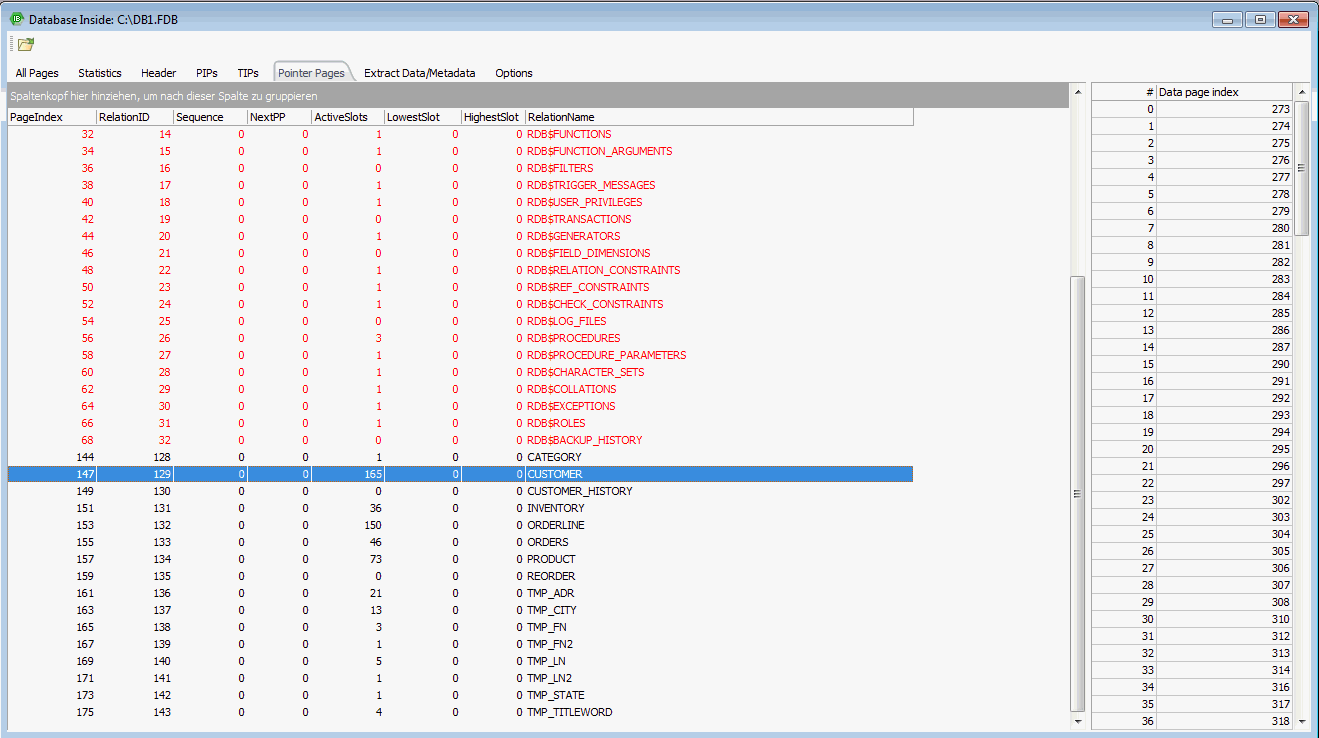Screen dimensions: 1319x738
Task: Open the TIPs tab
Action: [x=248, y=73]
